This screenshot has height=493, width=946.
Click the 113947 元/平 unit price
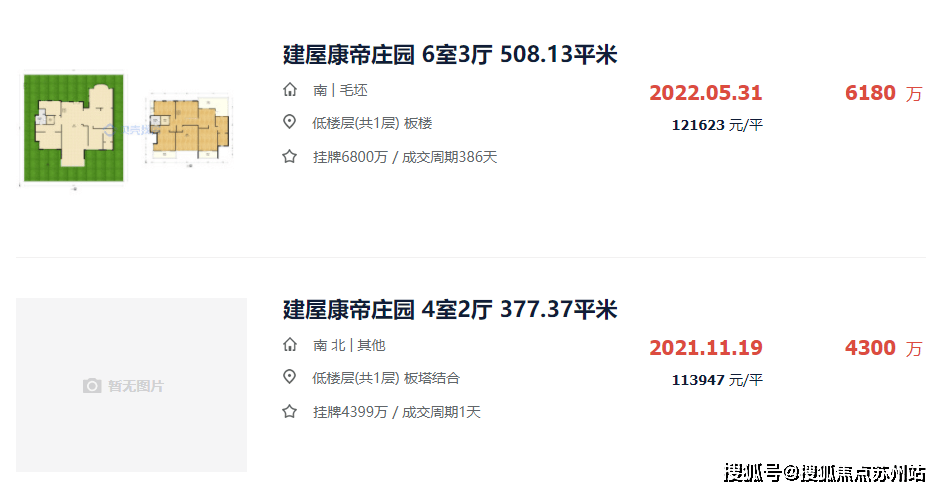pyautogui.click(x=717, y=380)
